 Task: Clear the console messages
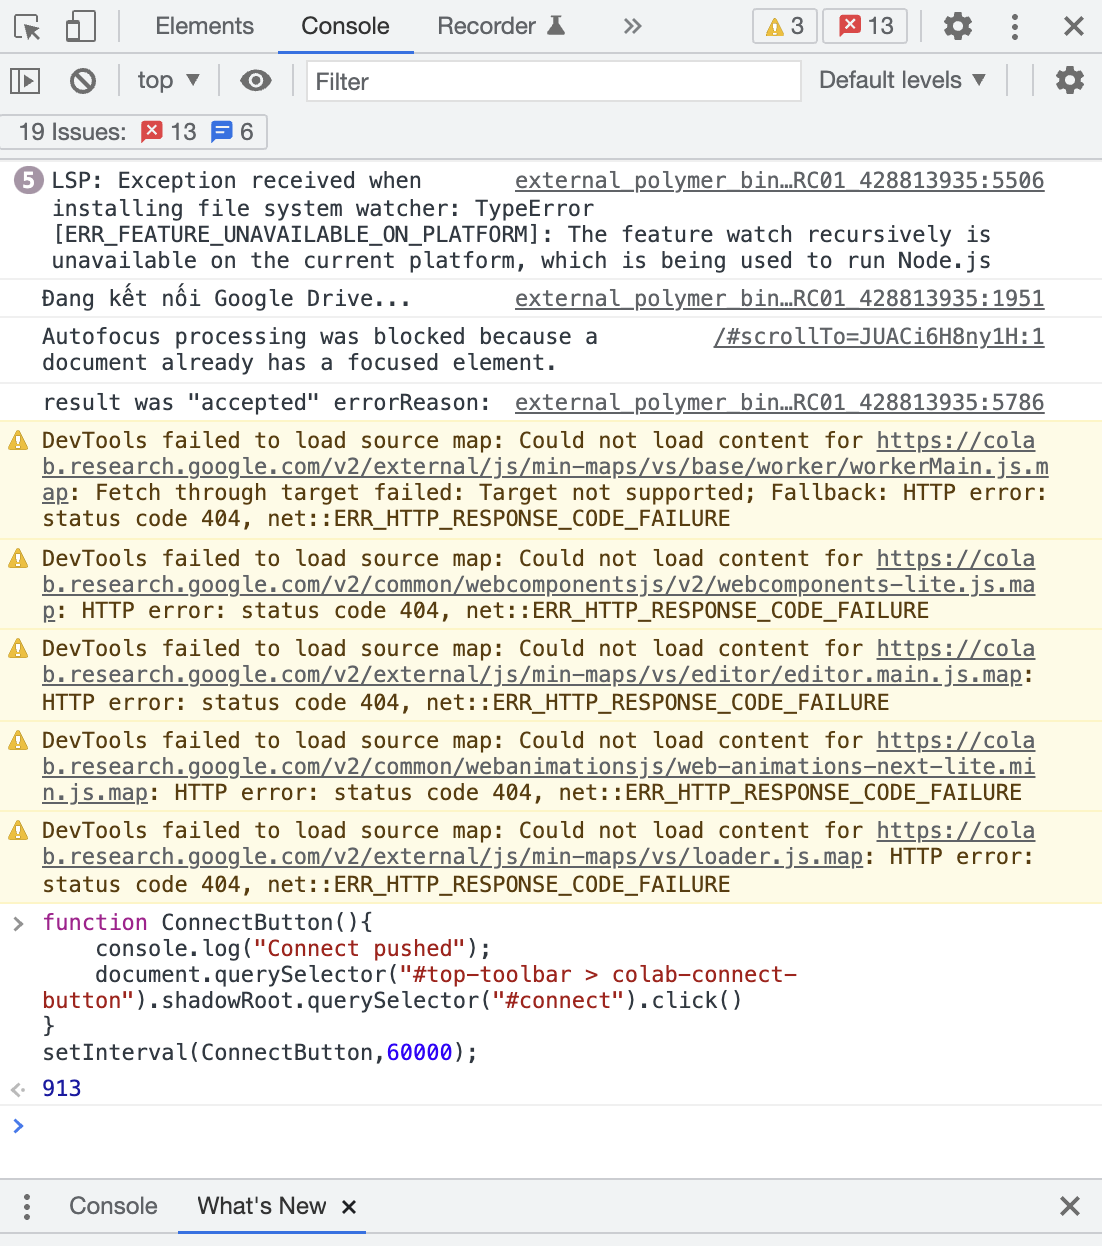point(83,80)
